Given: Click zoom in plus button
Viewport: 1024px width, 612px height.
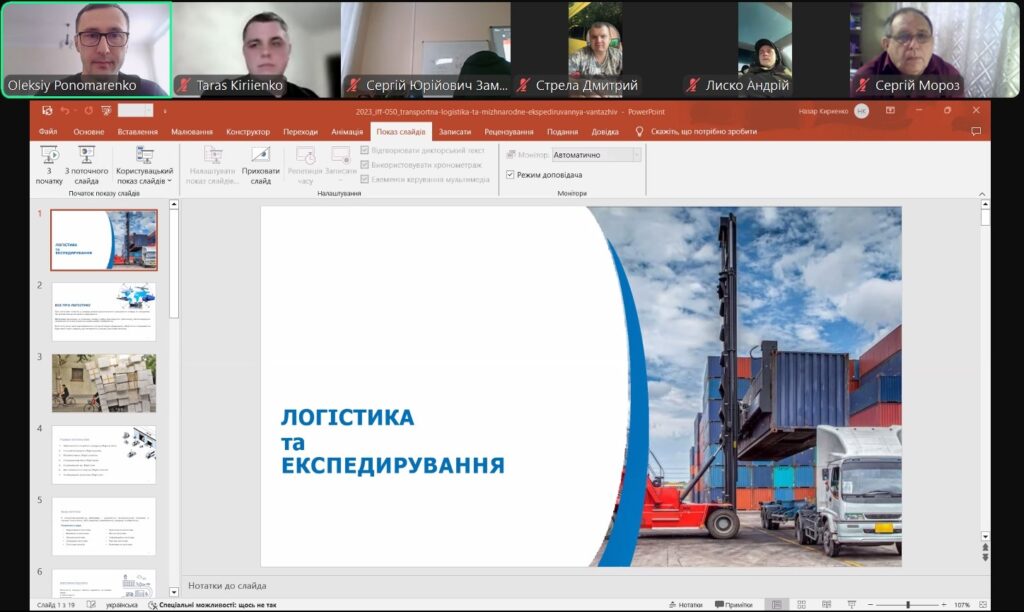Looking at the screenshot, I should pyautogui.click(x=944, y=605).
